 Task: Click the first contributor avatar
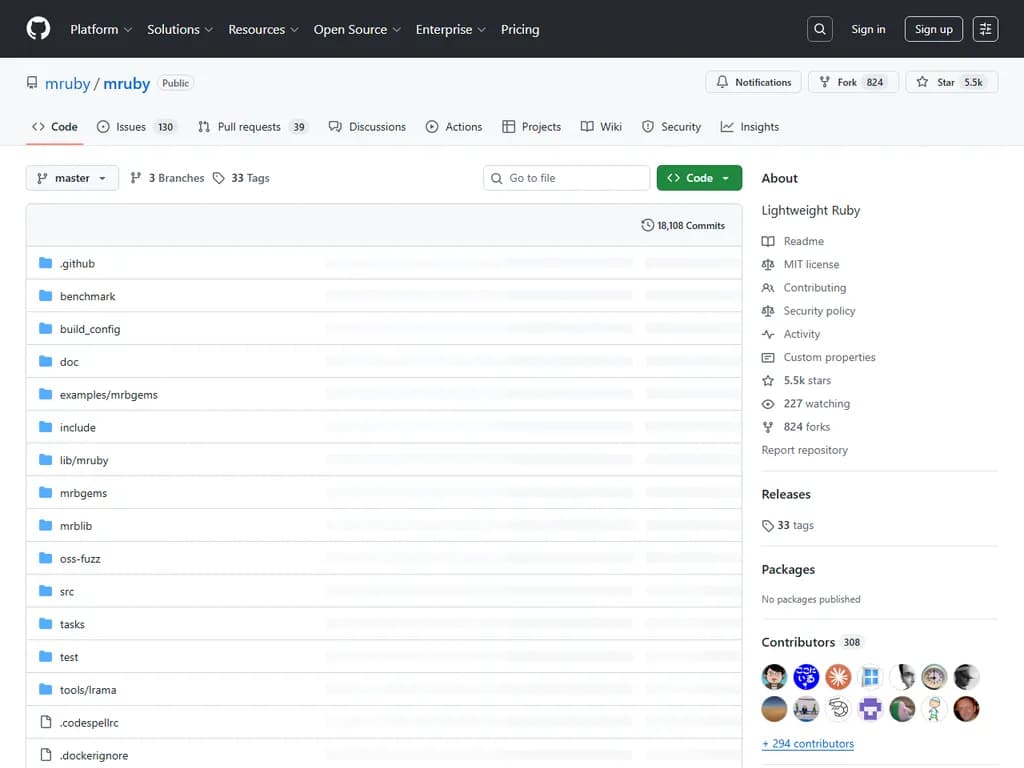(774, 677)
